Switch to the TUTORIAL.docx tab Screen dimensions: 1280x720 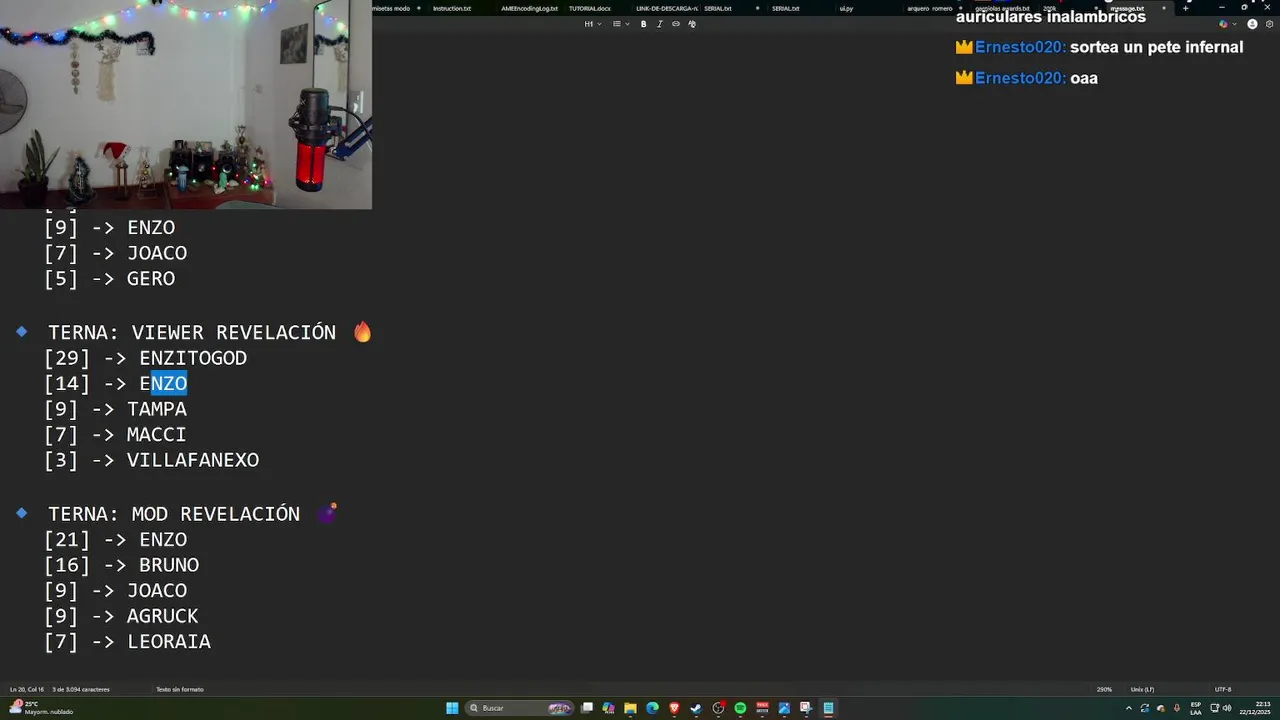(x=590, y=8)
